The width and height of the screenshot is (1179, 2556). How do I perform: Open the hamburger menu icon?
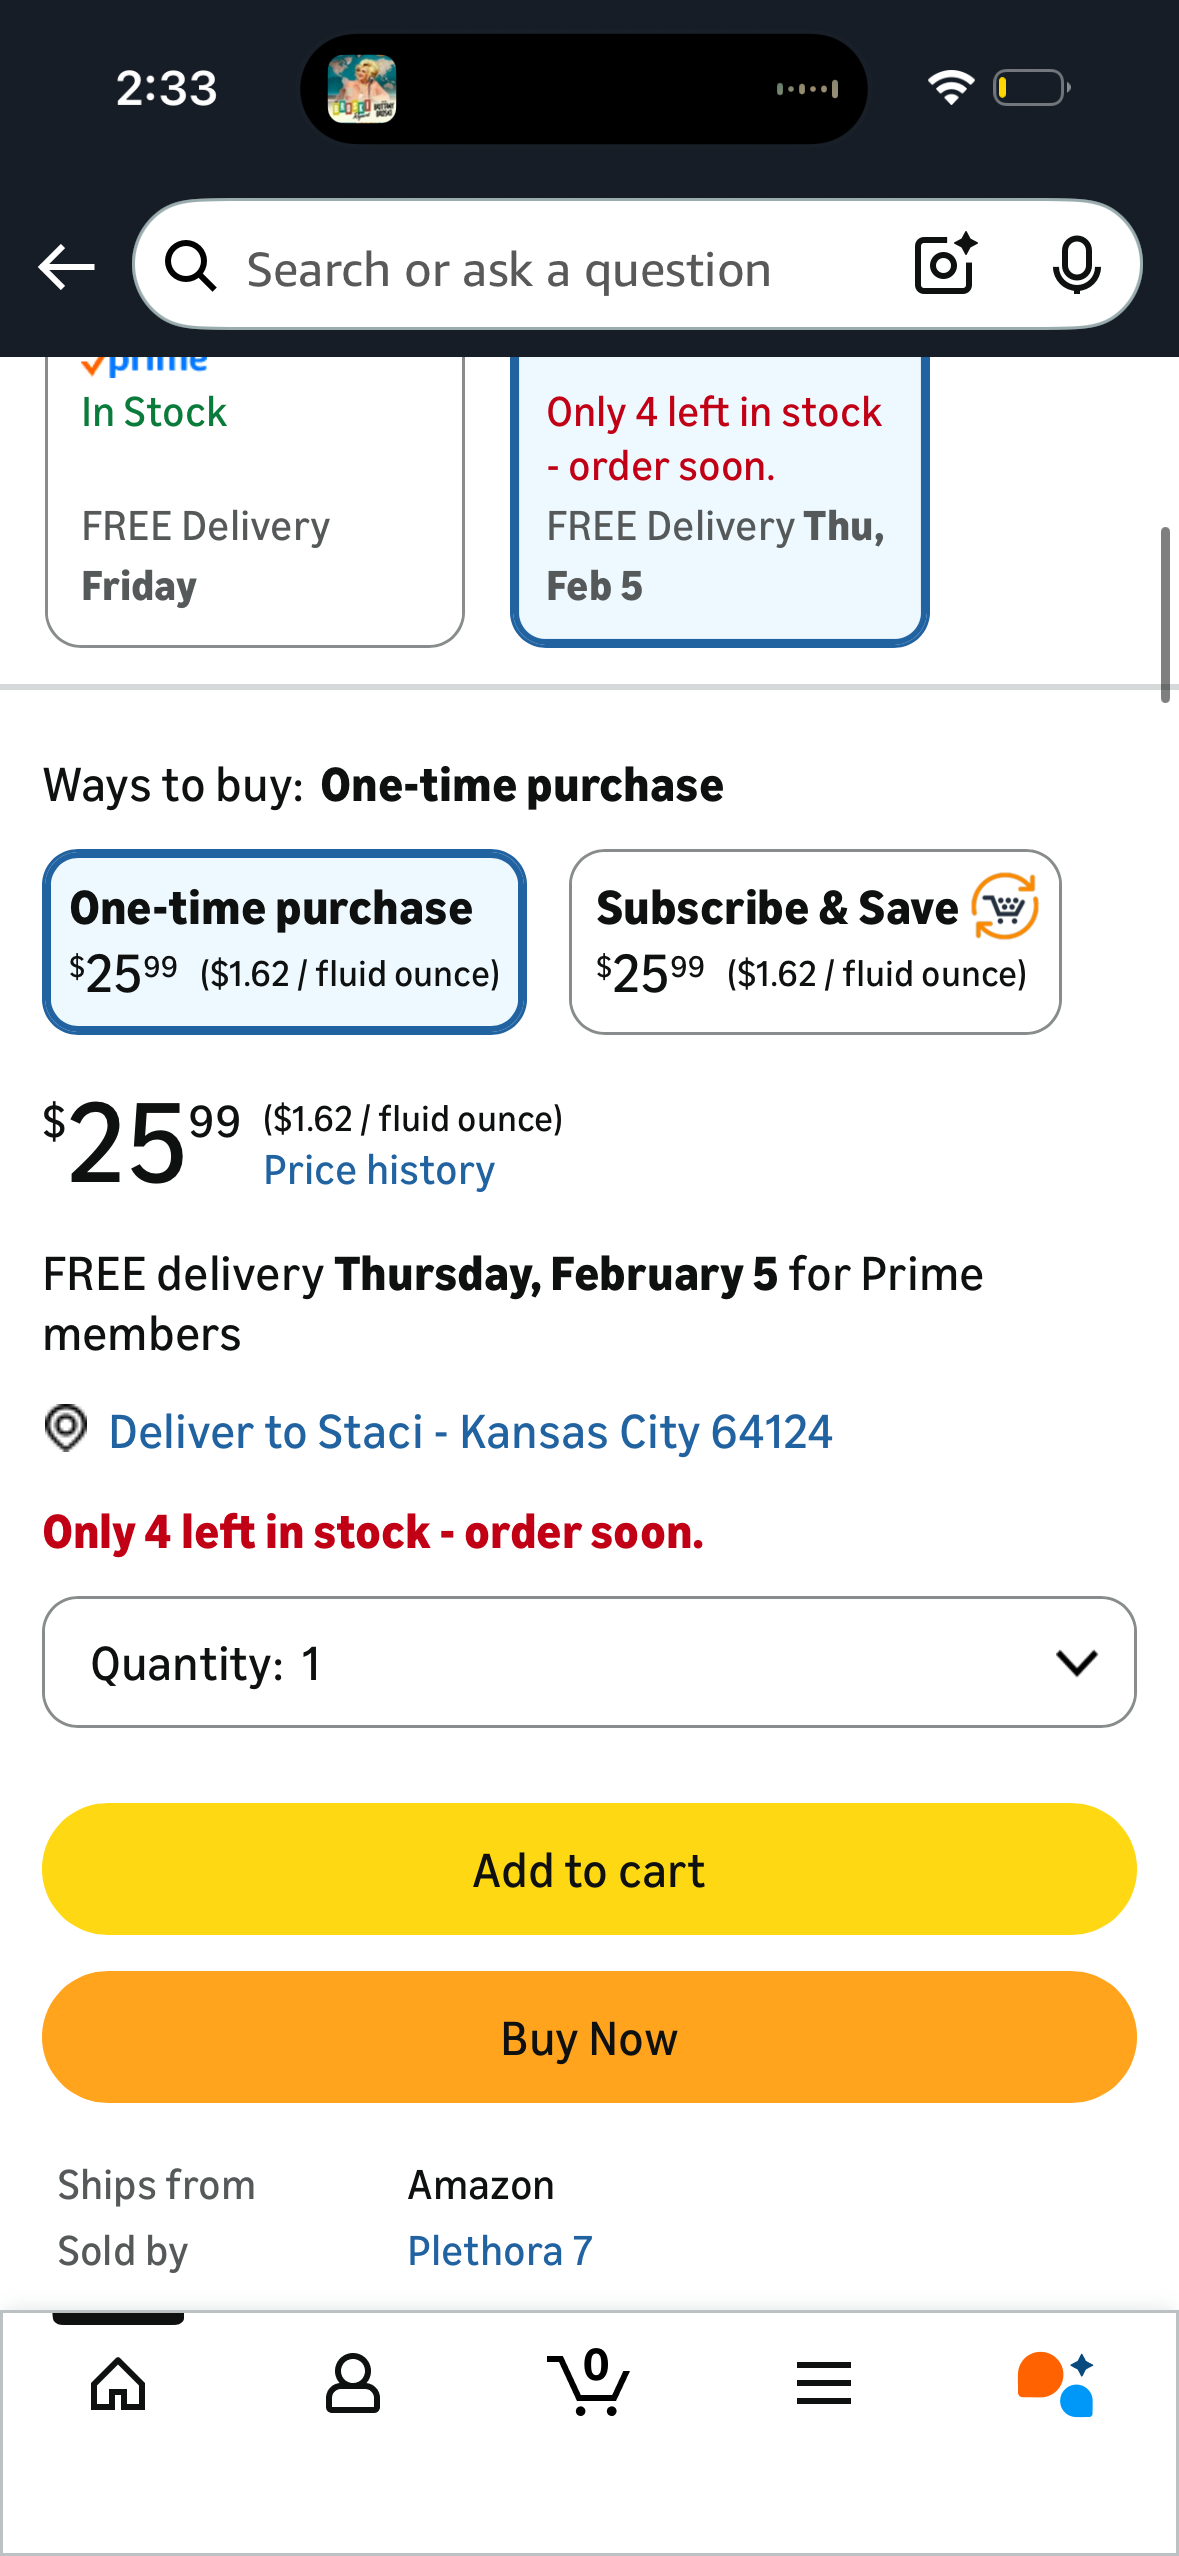coord(824,2383)
